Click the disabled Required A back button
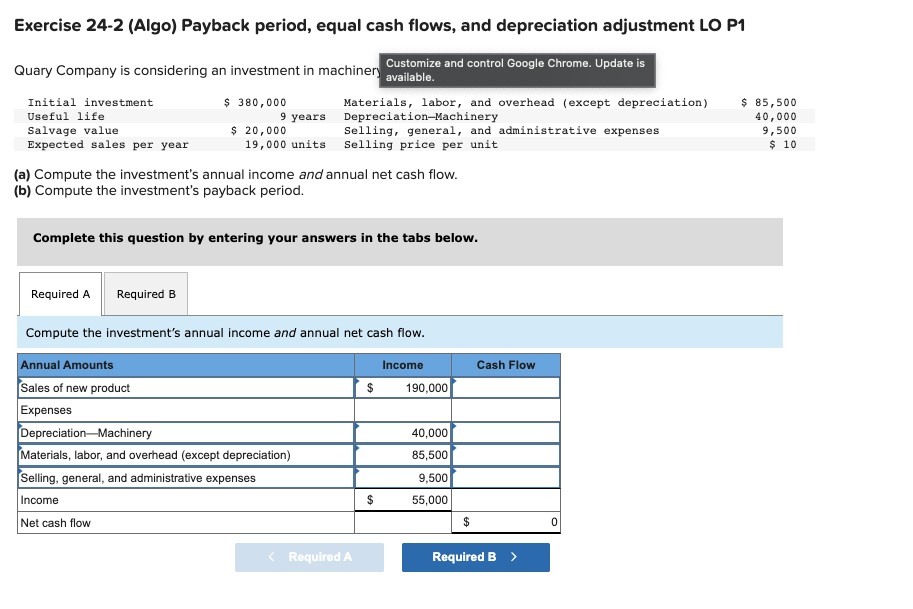The height and width of the screenshot is (609, 913). click(309, 557)
